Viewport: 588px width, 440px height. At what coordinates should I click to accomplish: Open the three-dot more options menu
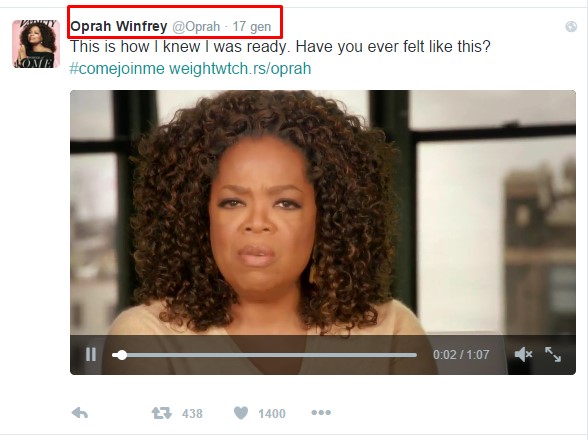pos(321,413)
